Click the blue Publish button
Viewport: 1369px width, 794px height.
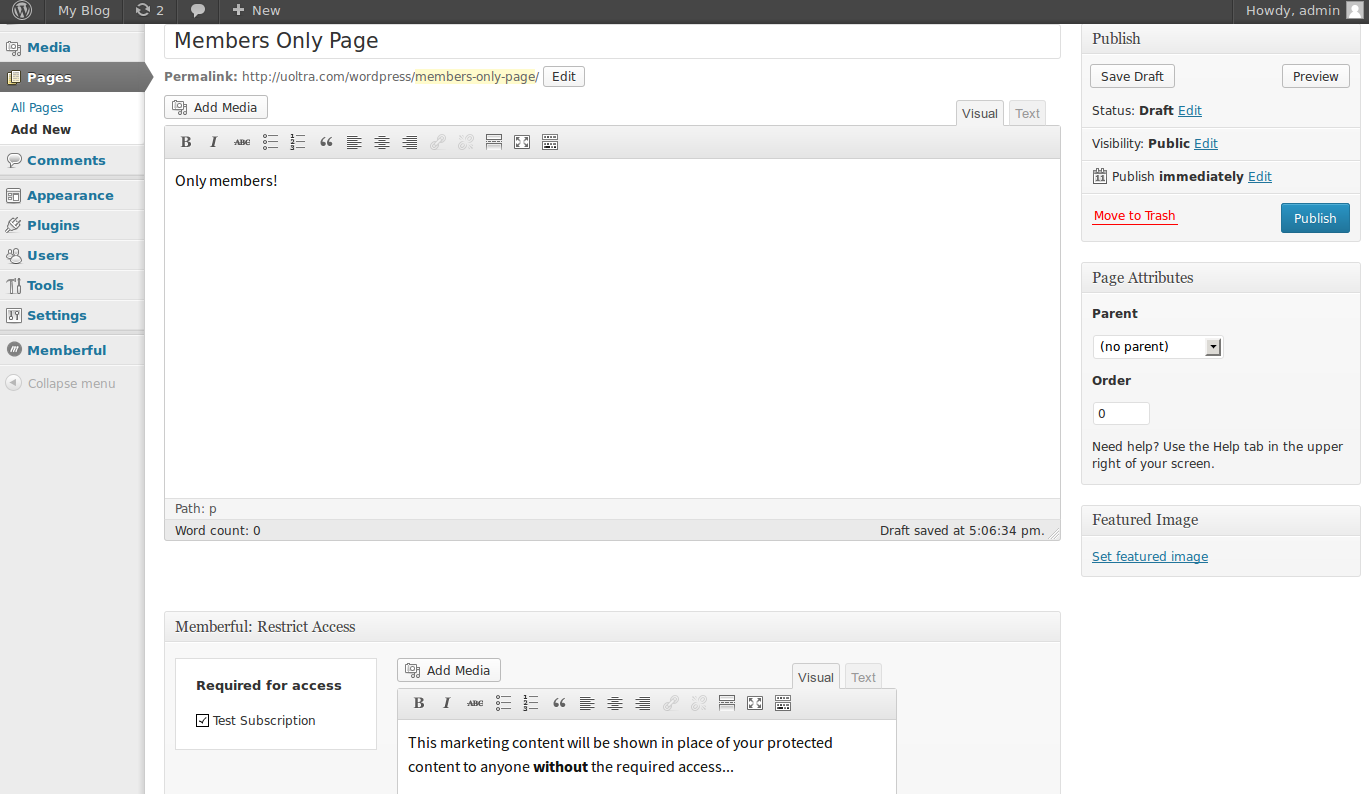click(1314, 218)
